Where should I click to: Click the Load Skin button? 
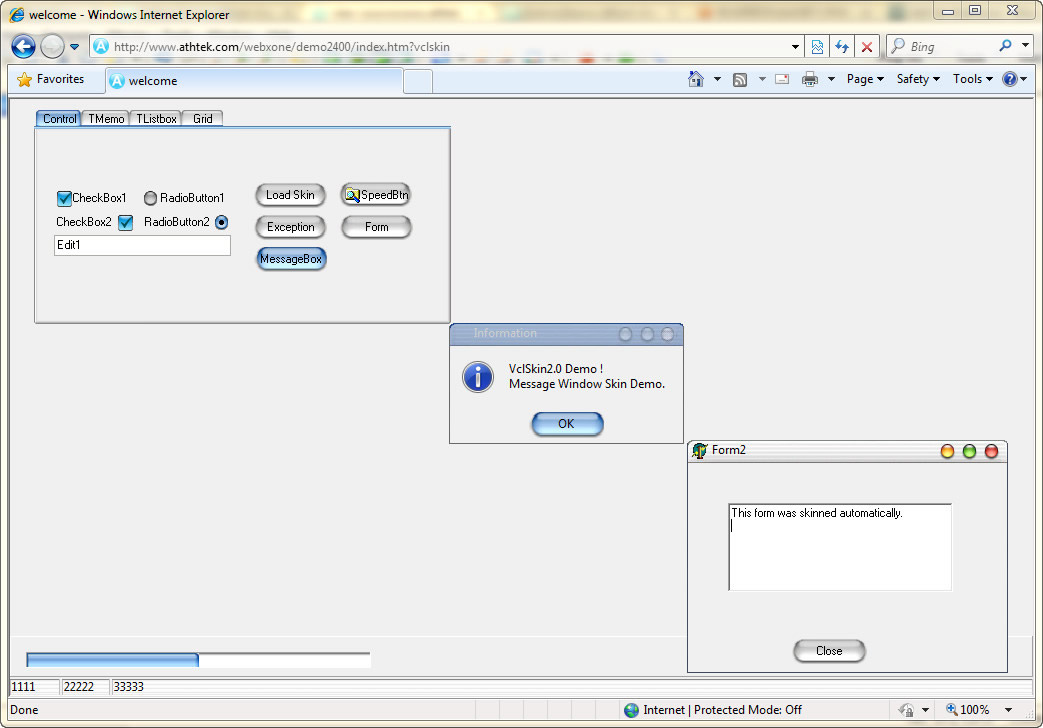coord(290,195)
